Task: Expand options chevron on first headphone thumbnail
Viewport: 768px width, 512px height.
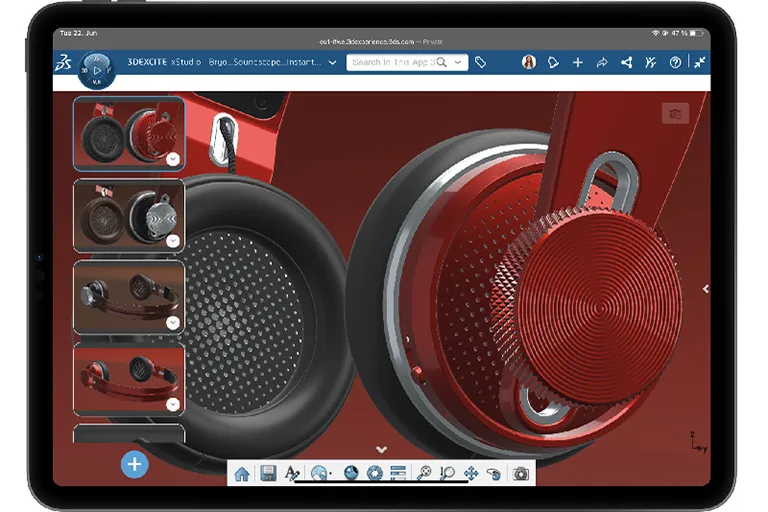Action: click(x=173, y=159)
